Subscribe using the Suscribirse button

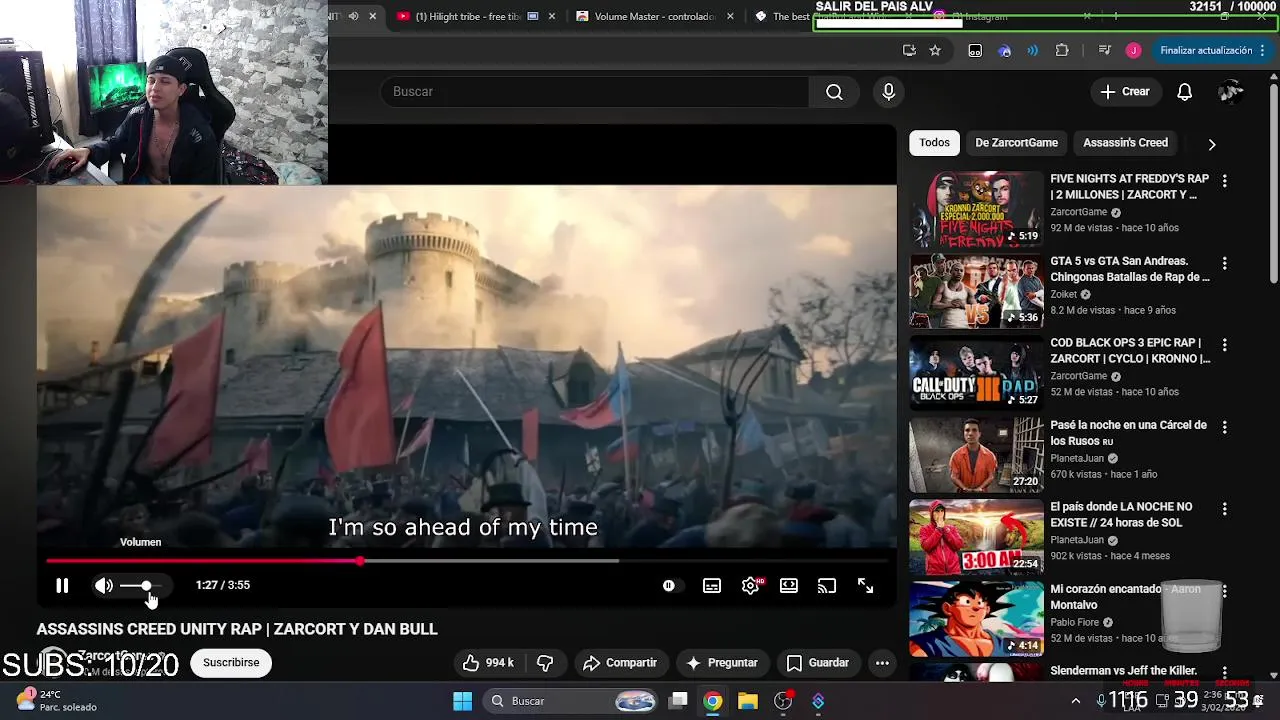(231, 663)
